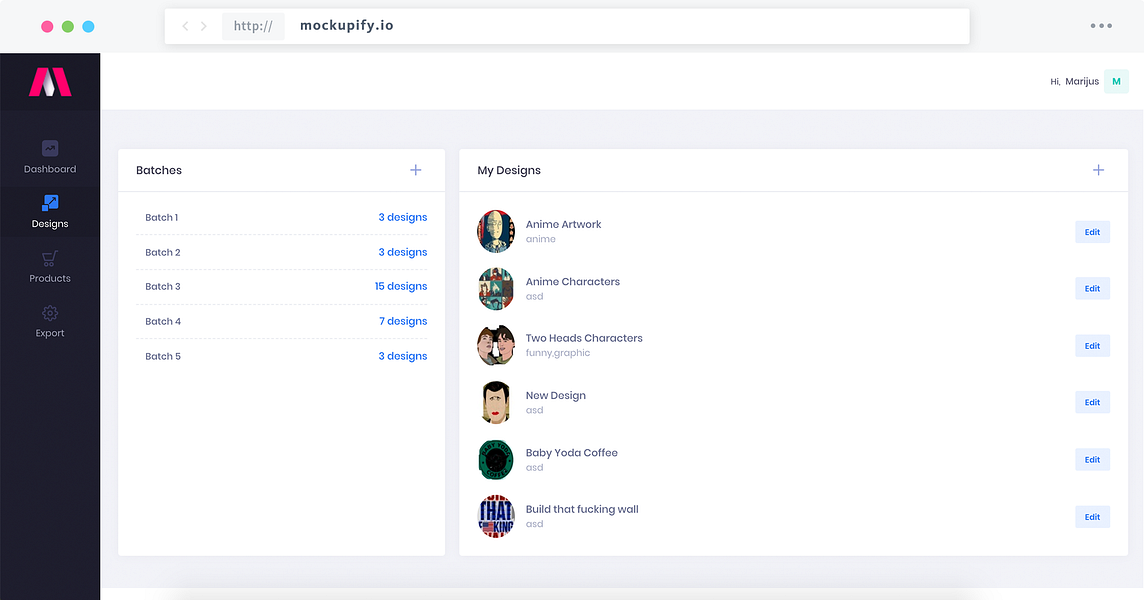1144x600 pixels.
Task: Add a new batch with plus icon
Action: (416, 170)
